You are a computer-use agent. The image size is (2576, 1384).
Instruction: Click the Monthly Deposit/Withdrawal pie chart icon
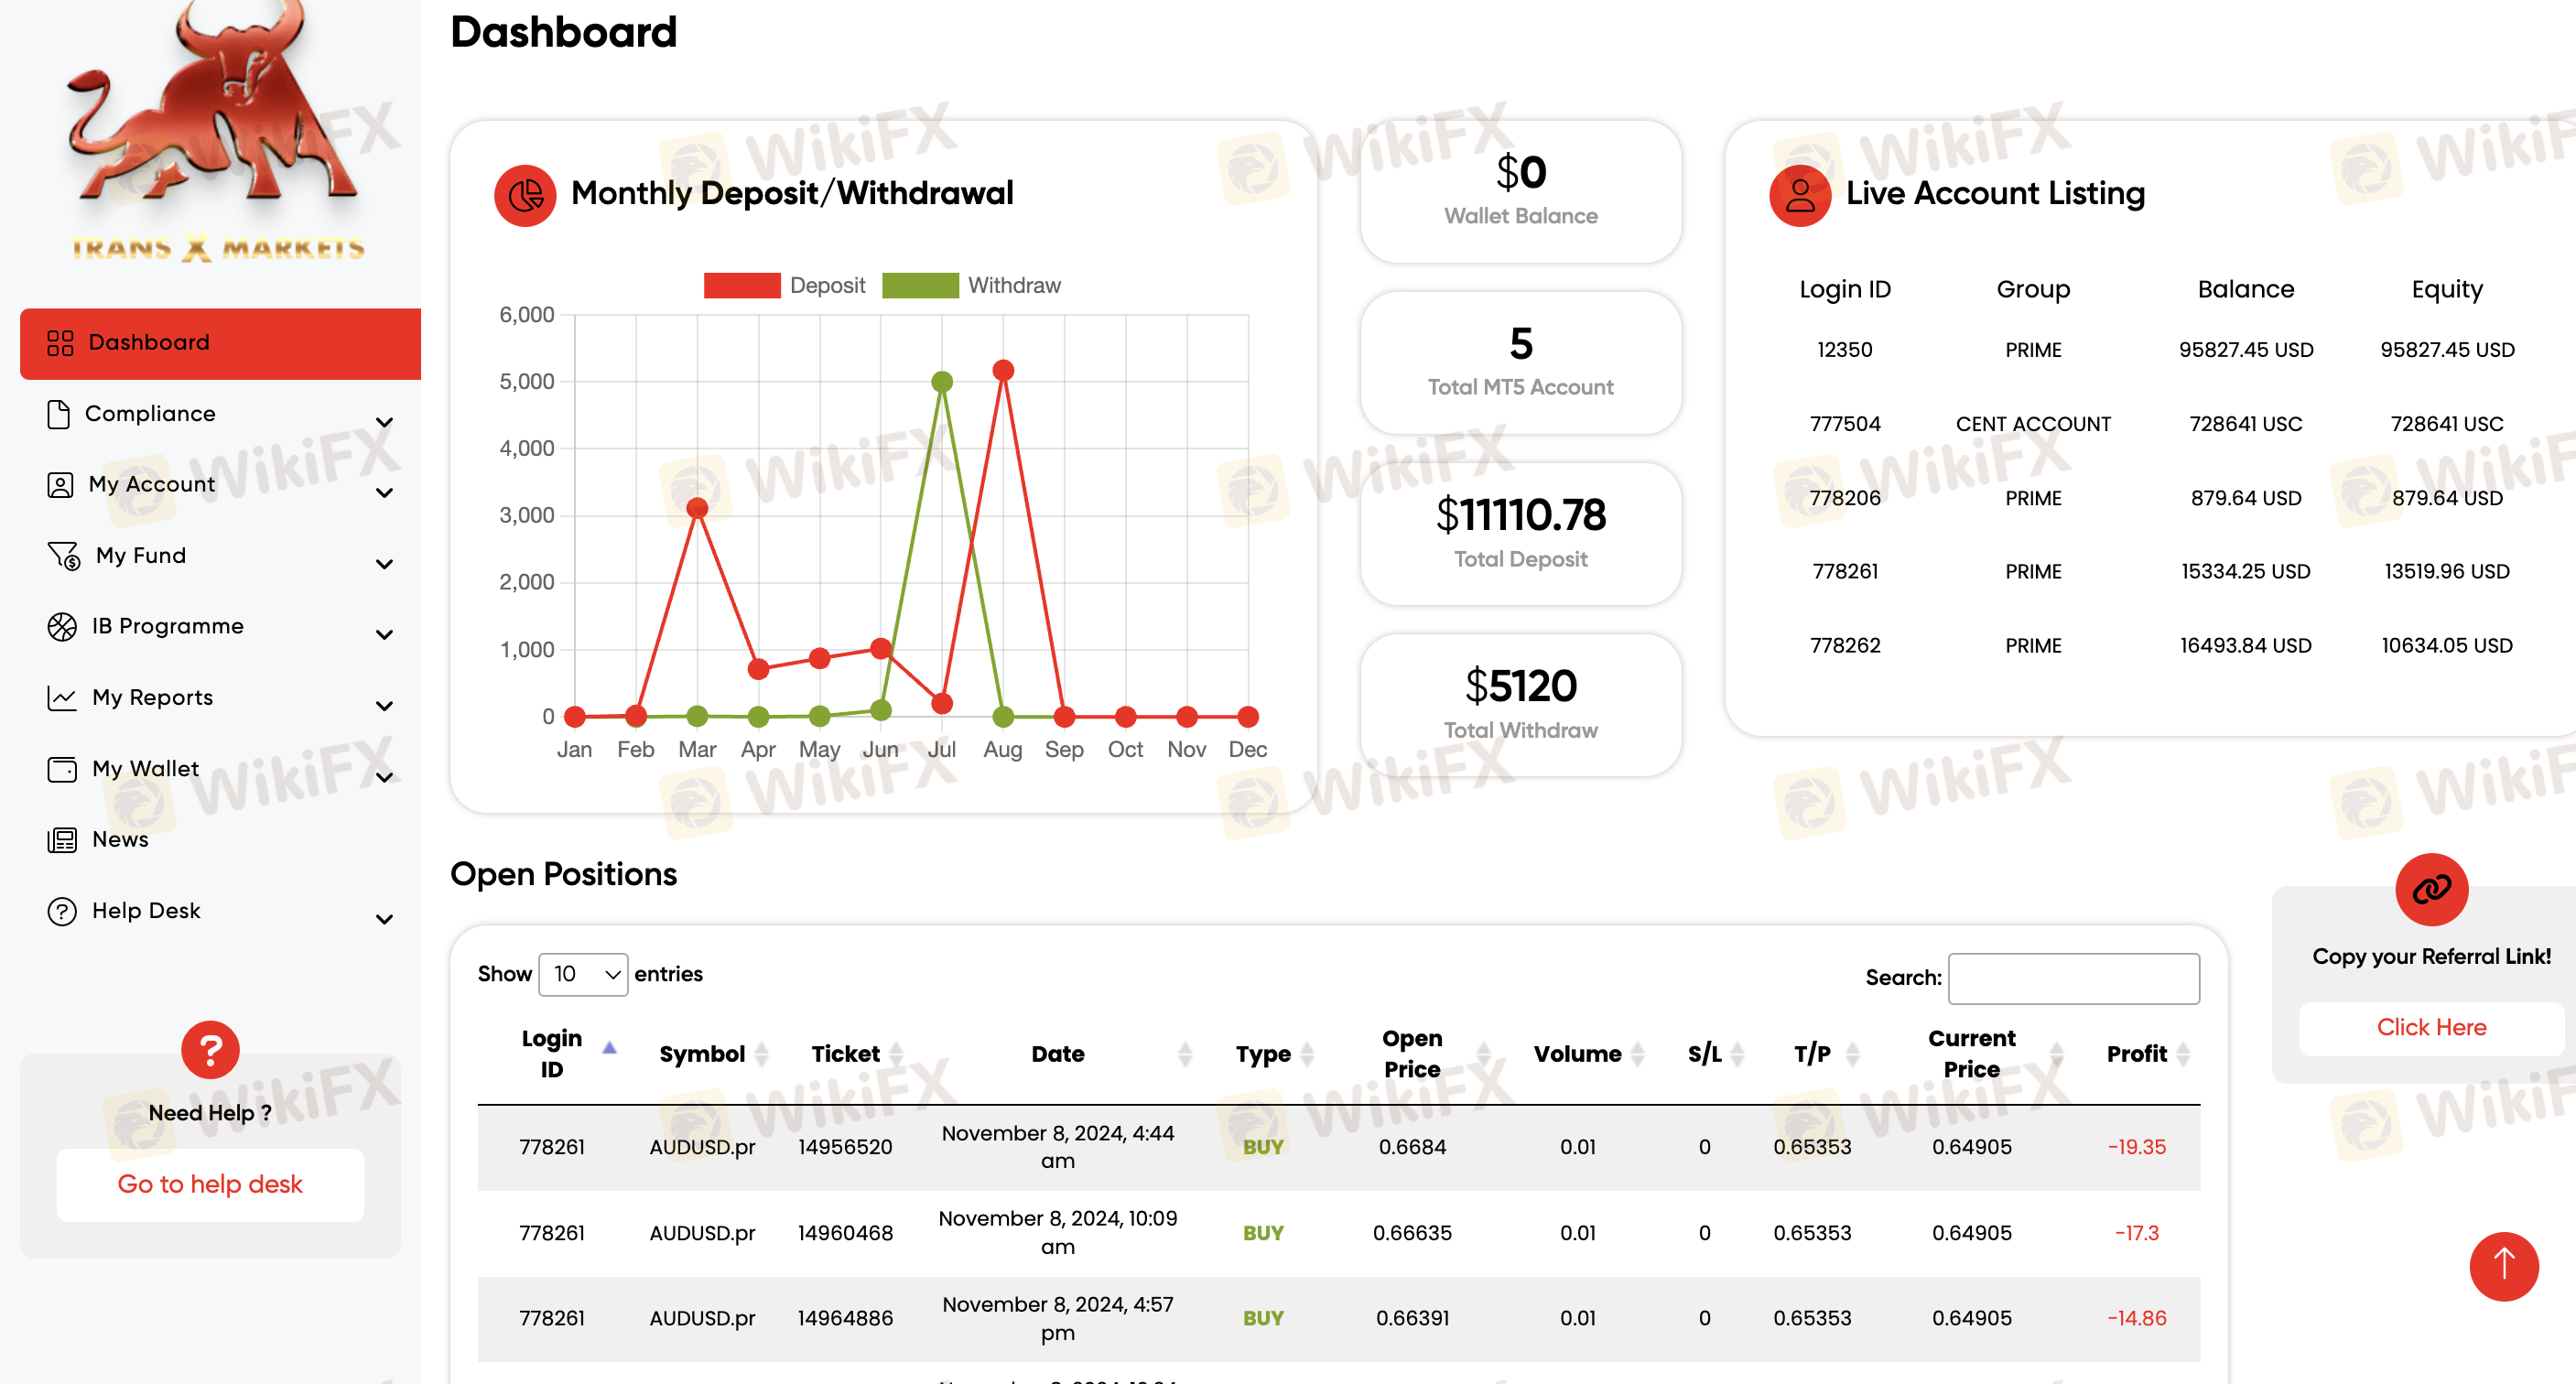pyautogui.click(x=525, y=194)
